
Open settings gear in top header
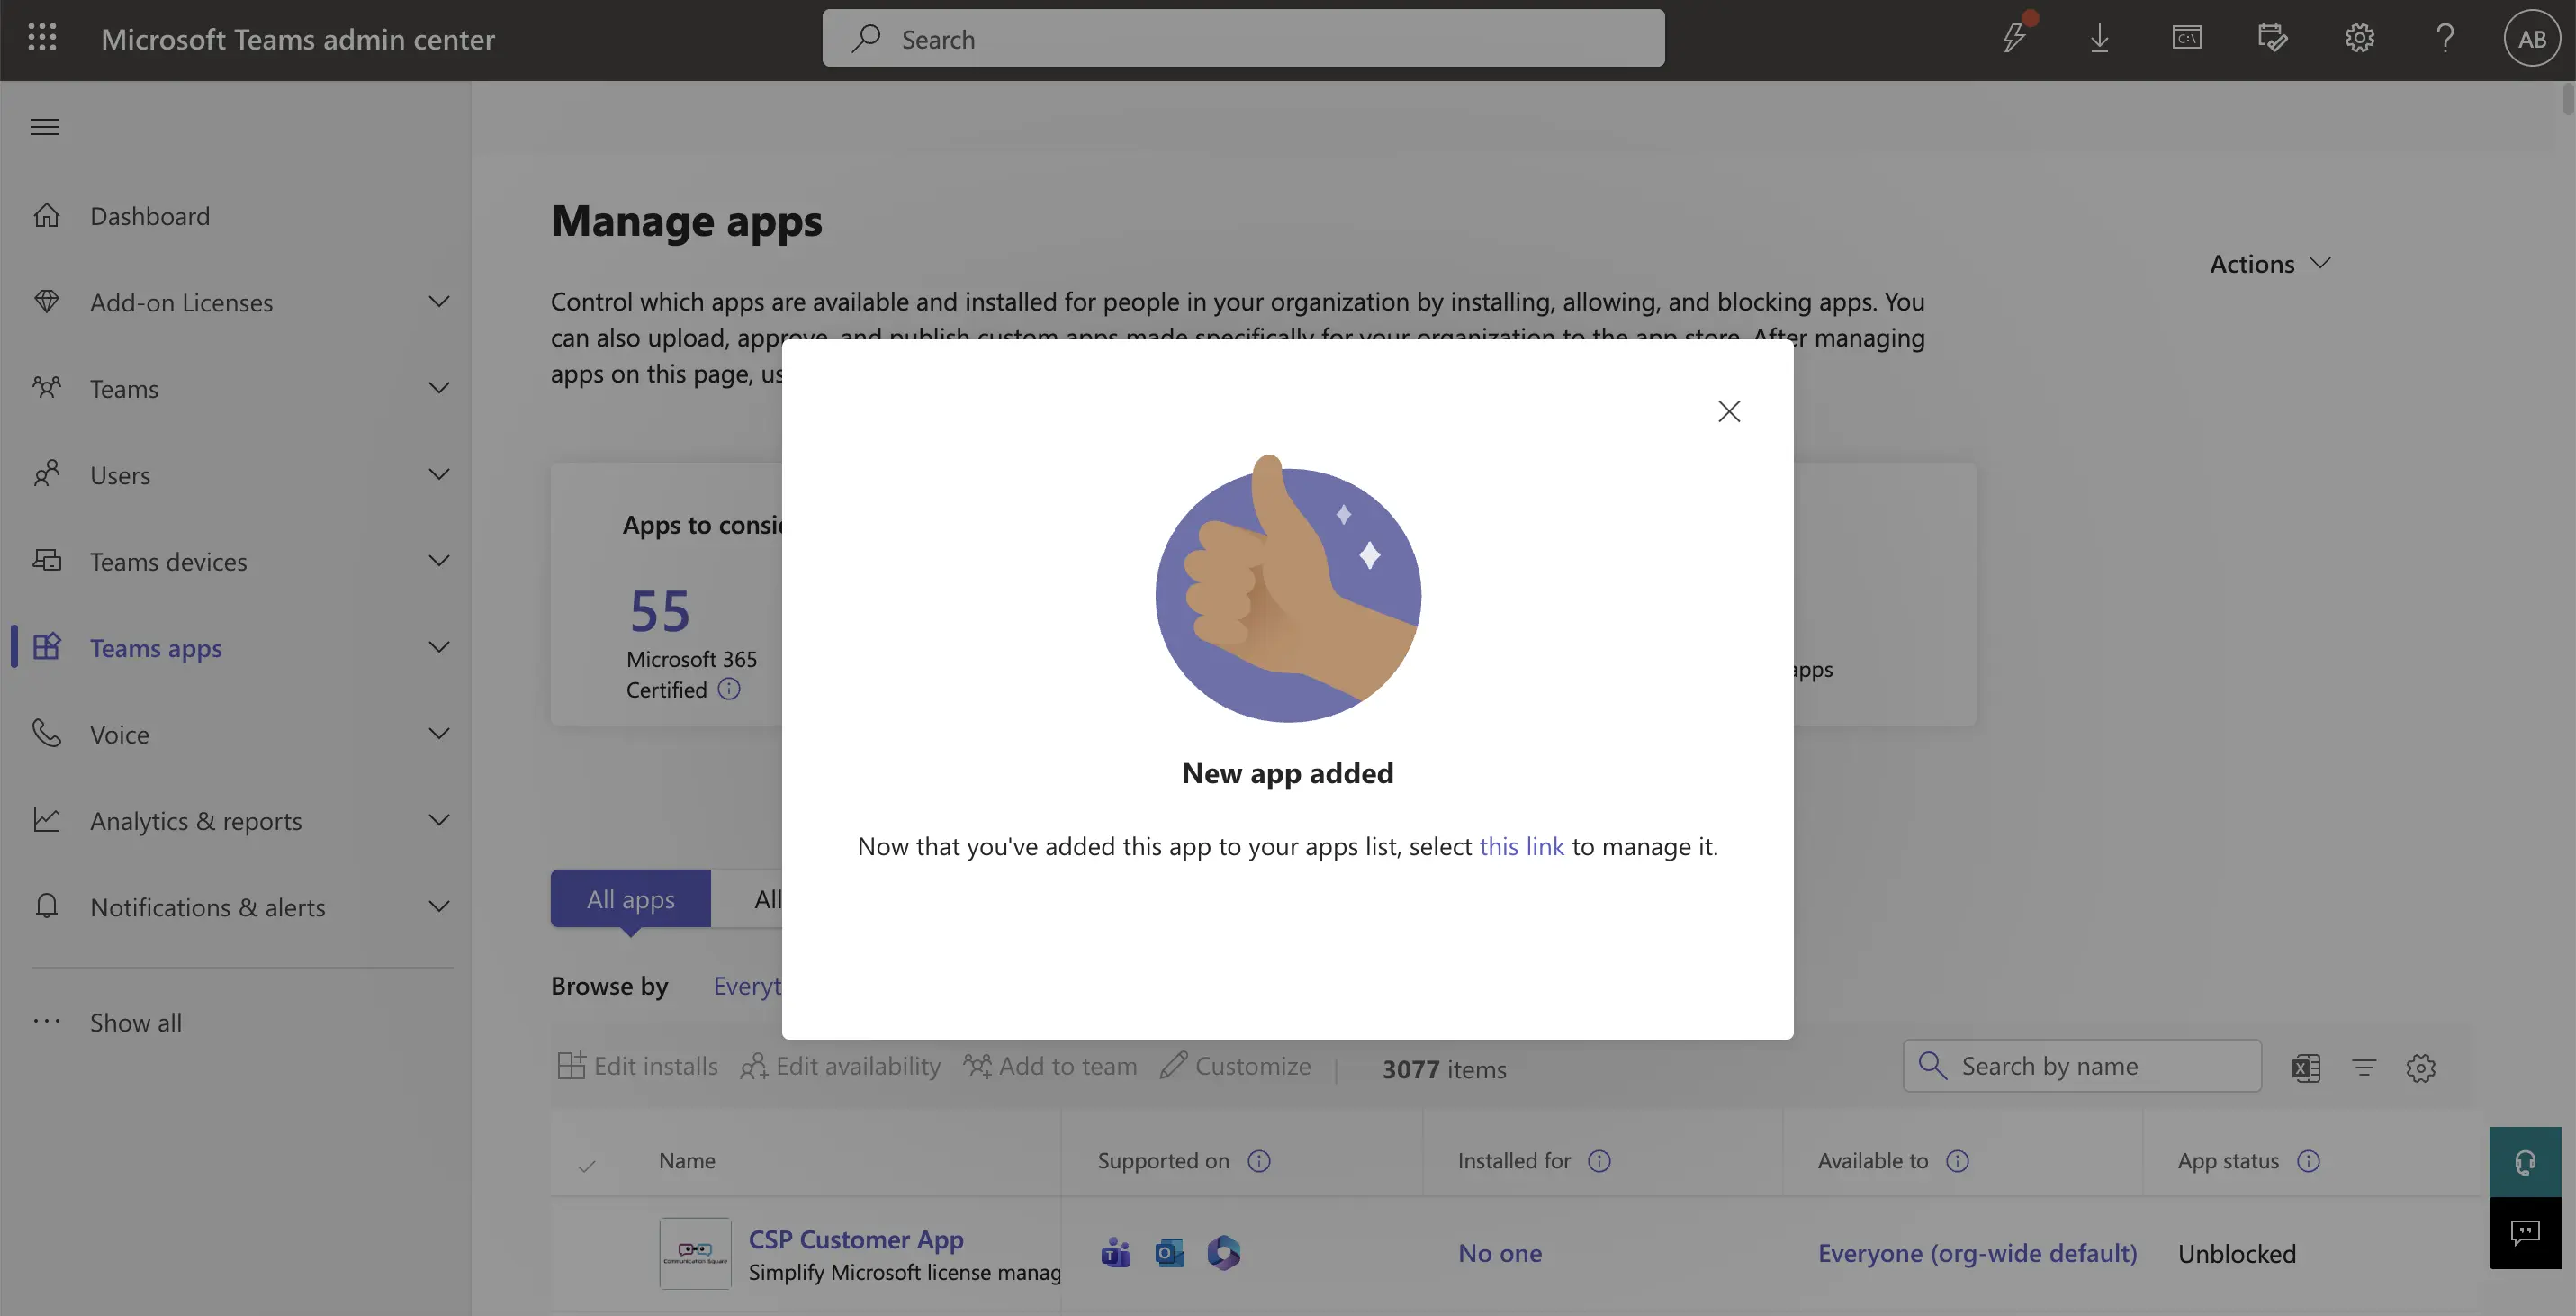pyautogui.click(x=2360, y=38)
